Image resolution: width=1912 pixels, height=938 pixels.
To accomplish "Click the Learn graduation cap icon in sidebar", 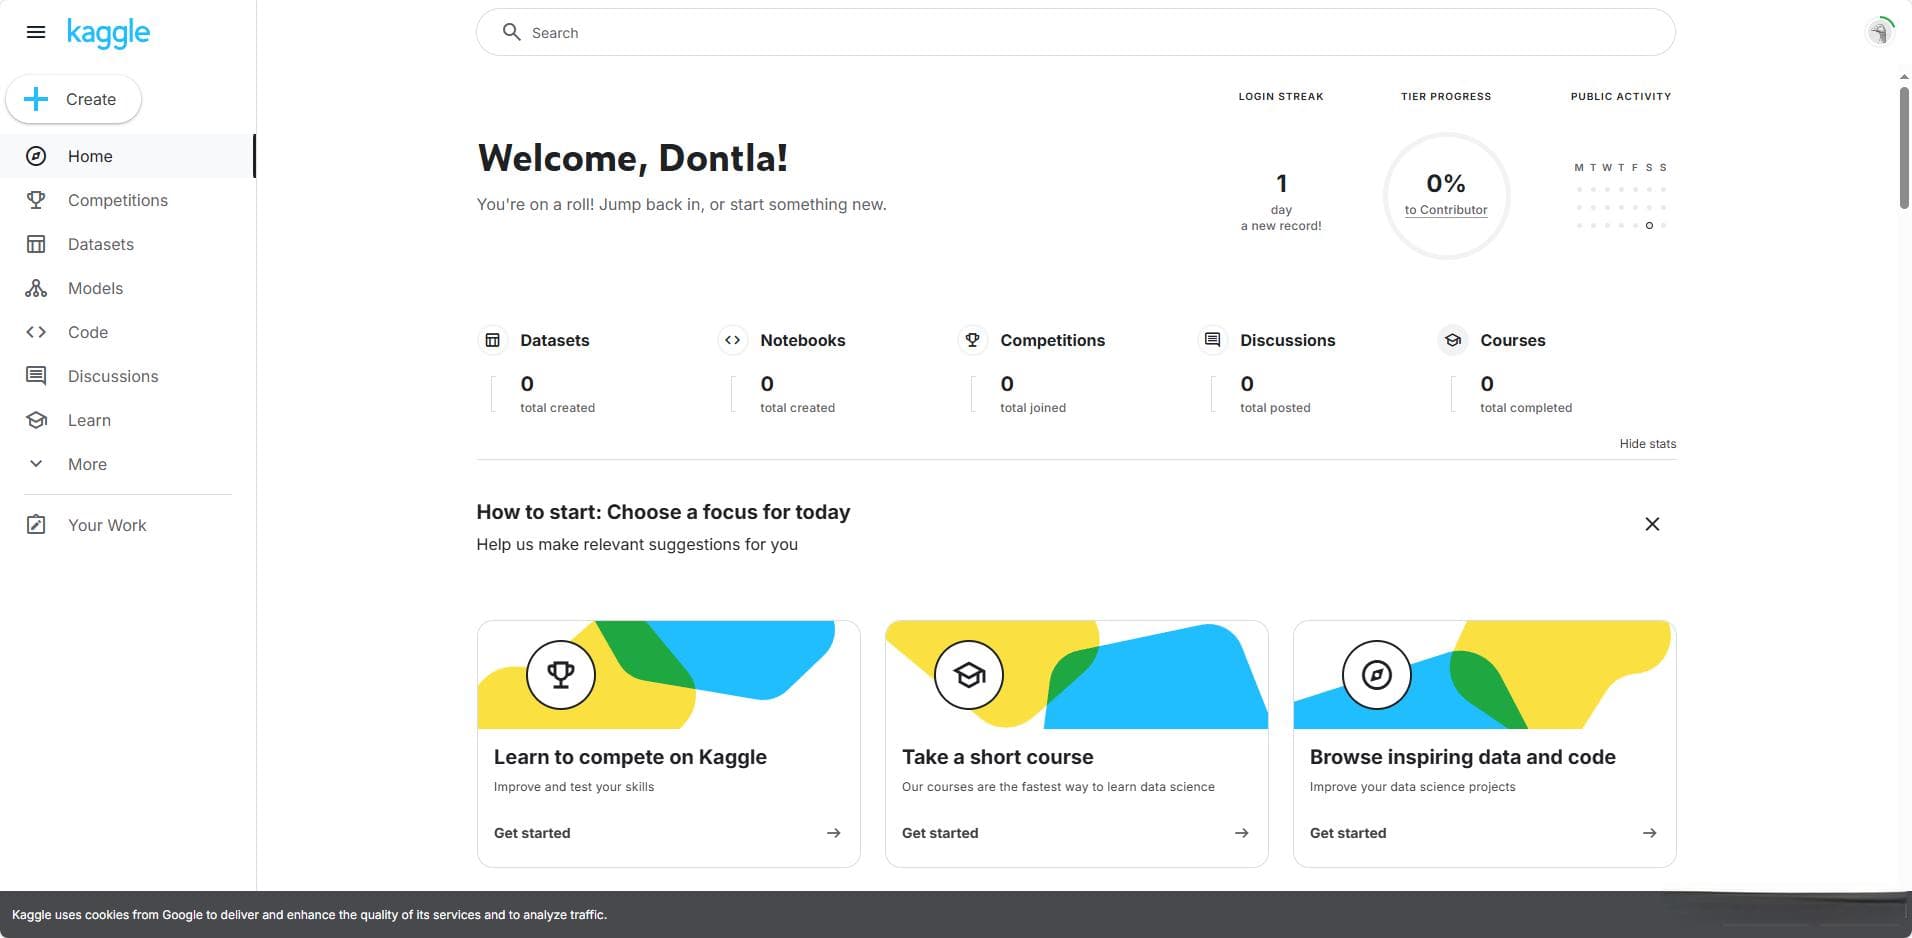I will click(x=36, y=420).
